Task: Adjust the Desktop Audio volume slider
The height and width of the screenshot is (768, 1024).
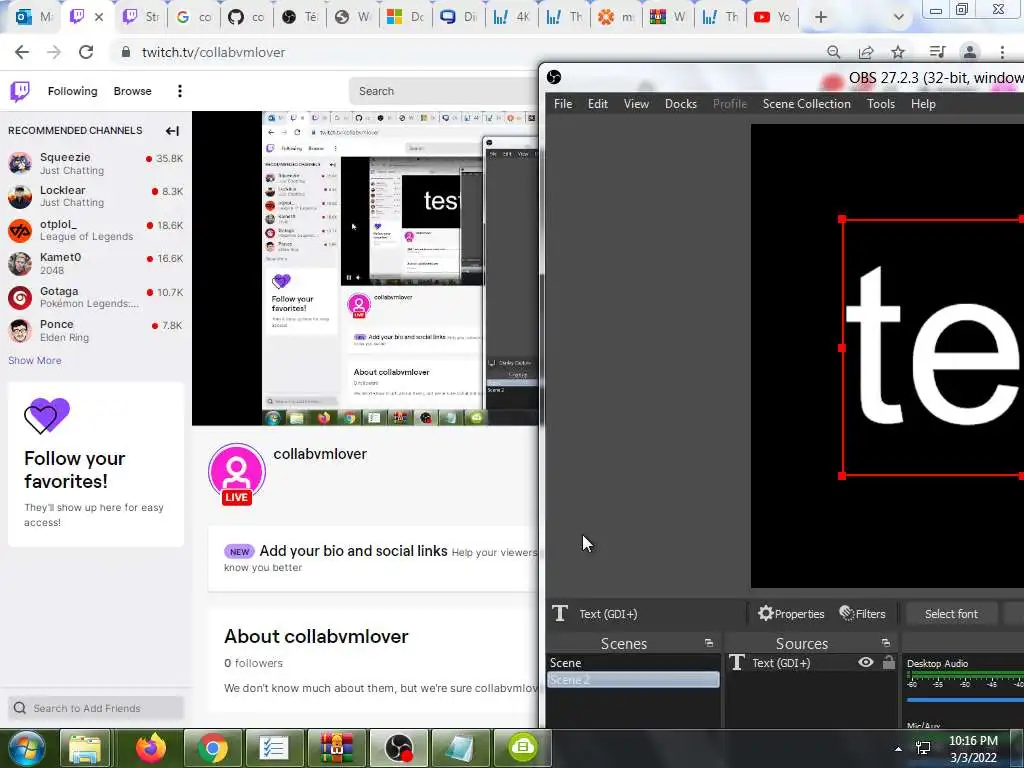Action: [x=965, y=700]
